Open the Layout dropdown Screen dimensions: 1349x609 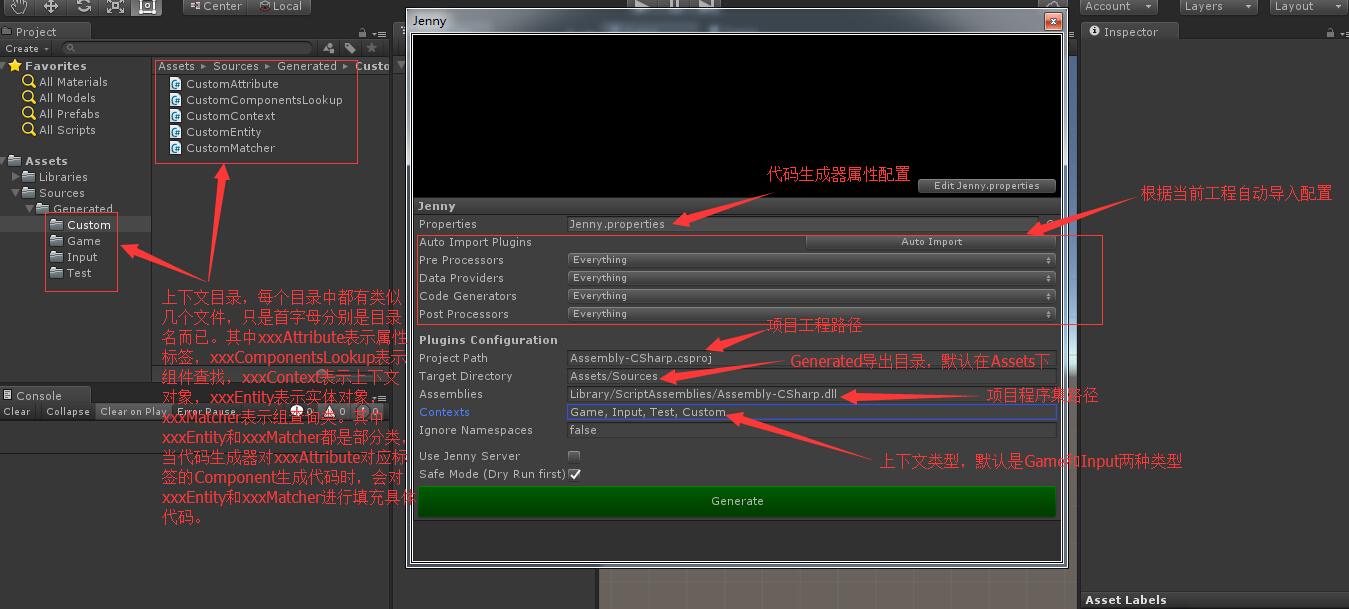1307,6
